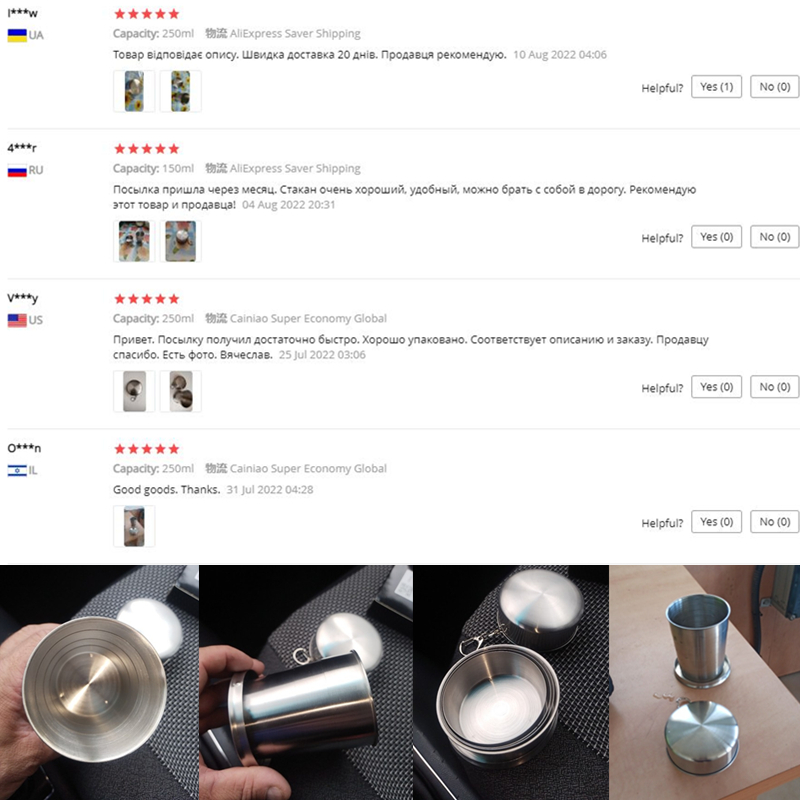Click the Israel flag icon beside IL
Image resolution: width=800 pixels, height=800 pixels.
coord(16,470)
